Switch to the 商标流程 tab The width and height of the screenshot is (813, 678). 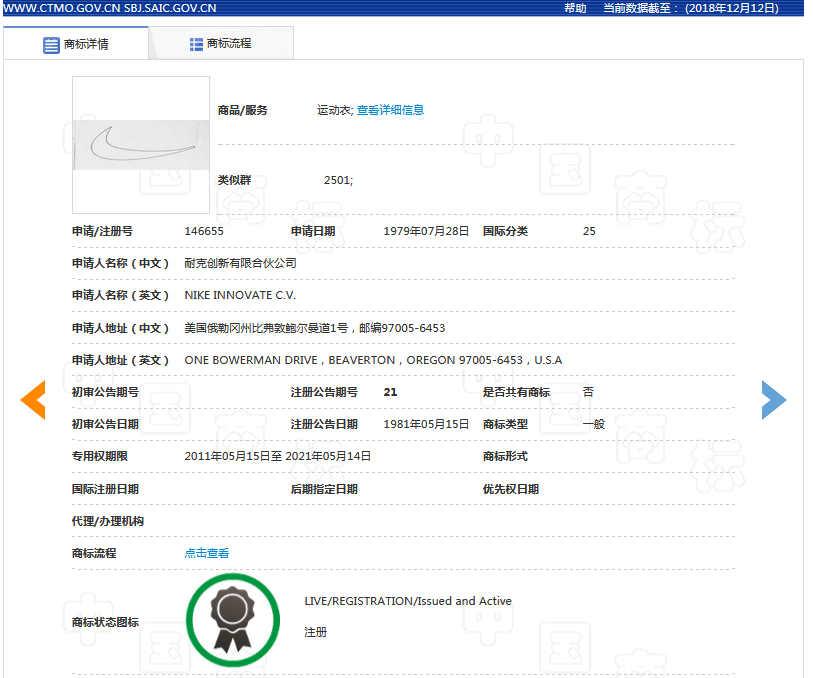pos(221,44)
